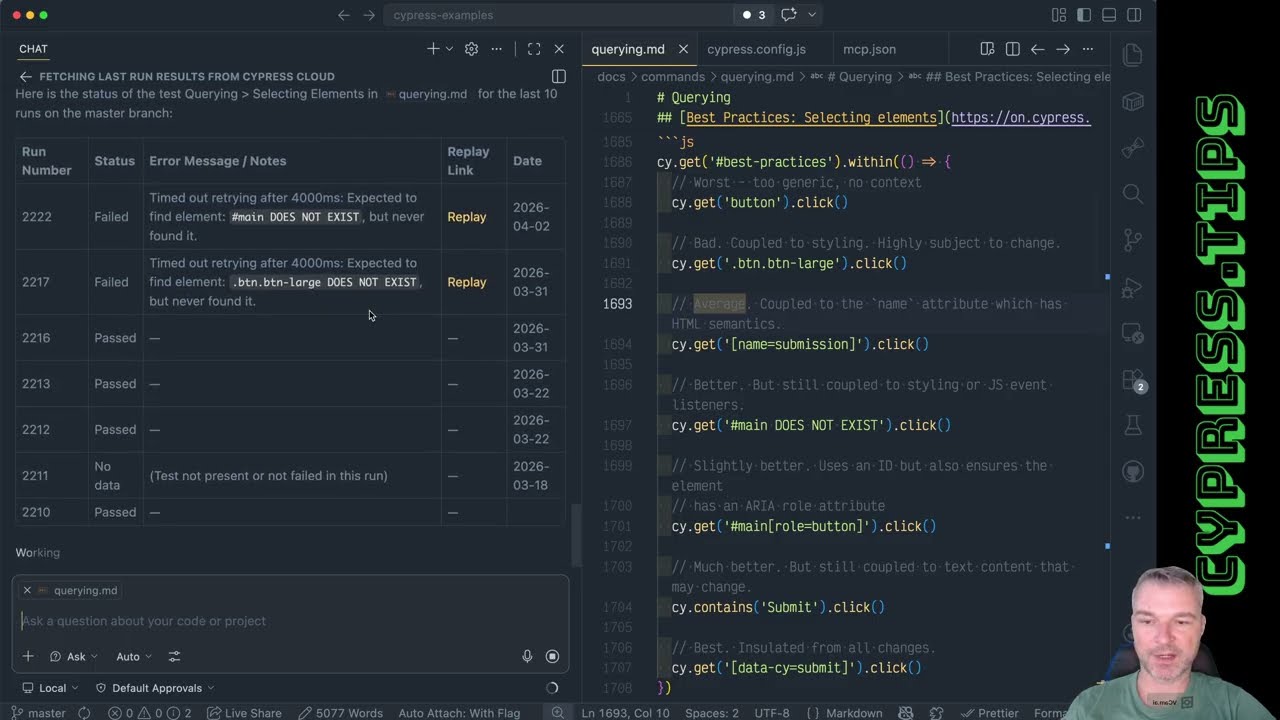Switch to the cypress.config.js tab
This screenshot has height=720, width=1280.
coord(756,49)
